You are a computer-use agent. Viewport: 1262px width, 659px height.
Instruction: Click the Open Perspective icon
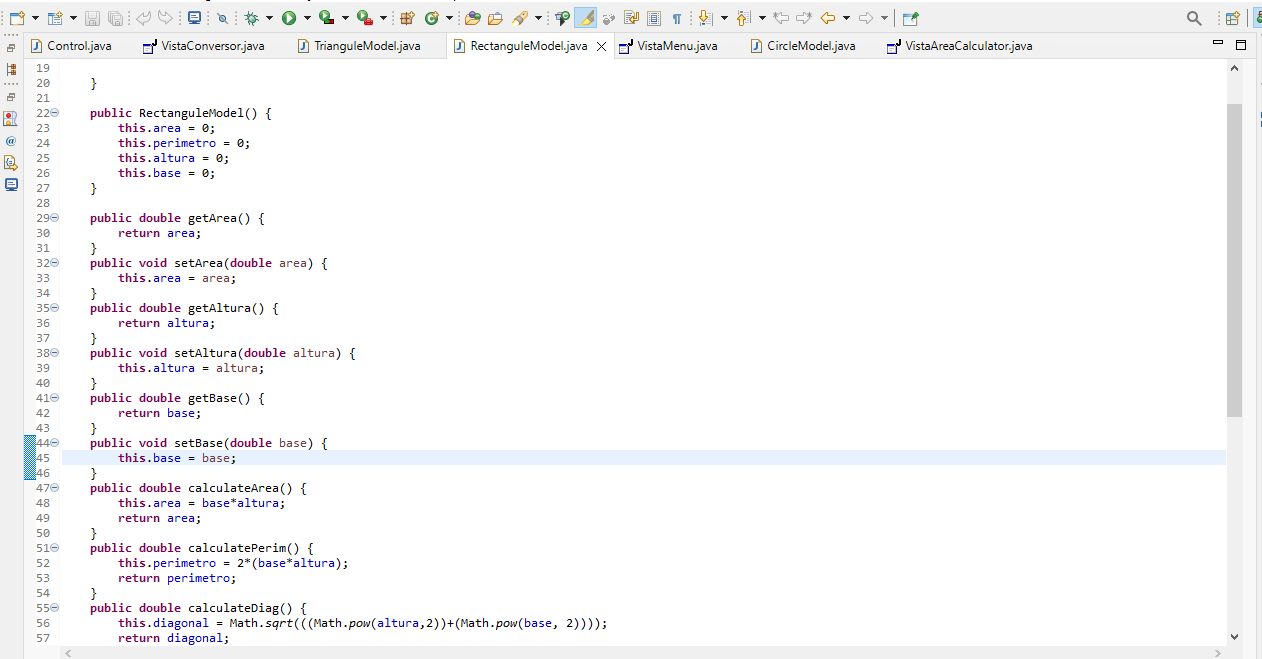1232,18
